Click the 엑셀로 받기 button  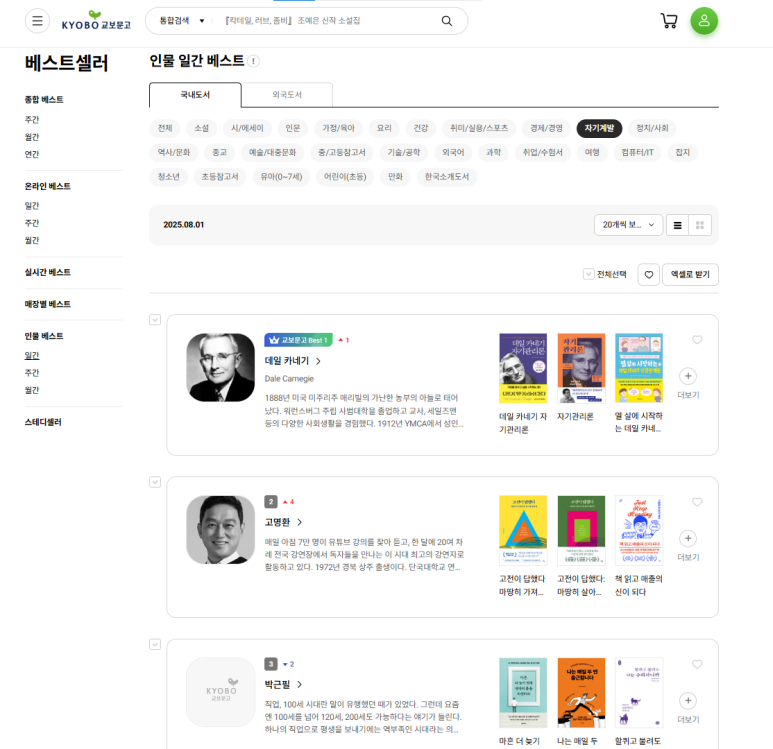click(690, 275)
